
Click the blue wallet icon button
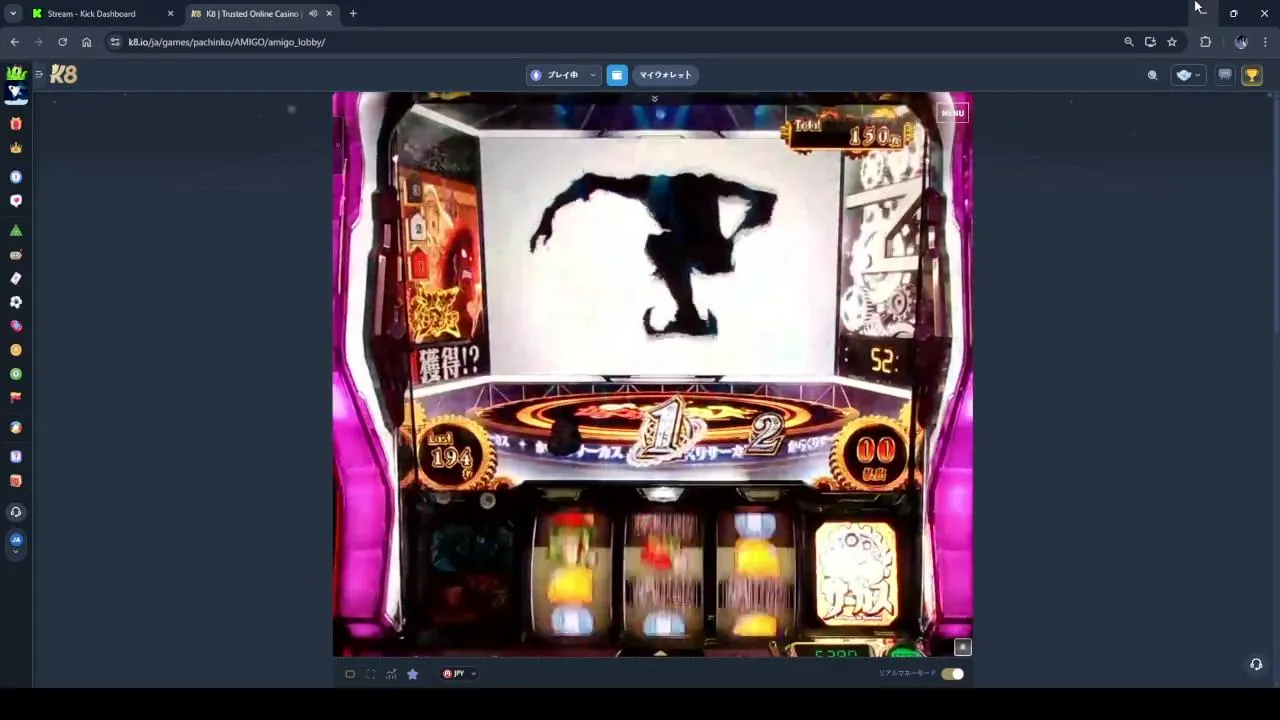click(x=617, y=75)
